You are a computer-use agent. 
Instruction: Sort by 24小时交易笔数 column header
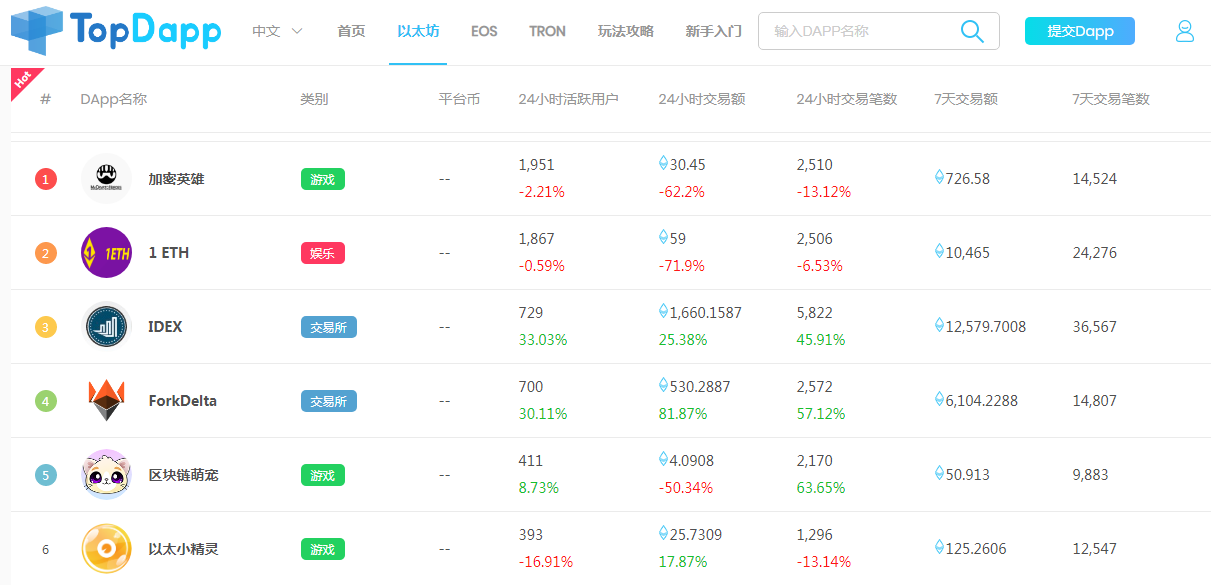click(x=846, y=99)
